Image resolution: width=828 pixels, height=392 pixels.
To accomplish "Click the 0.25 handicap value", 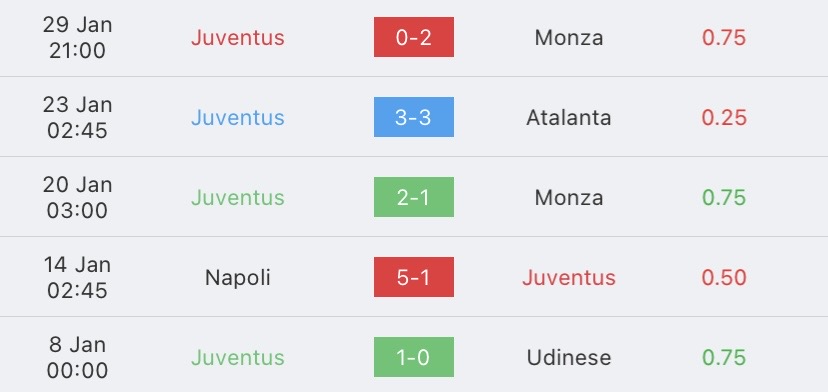I will [x=724, y=117].
